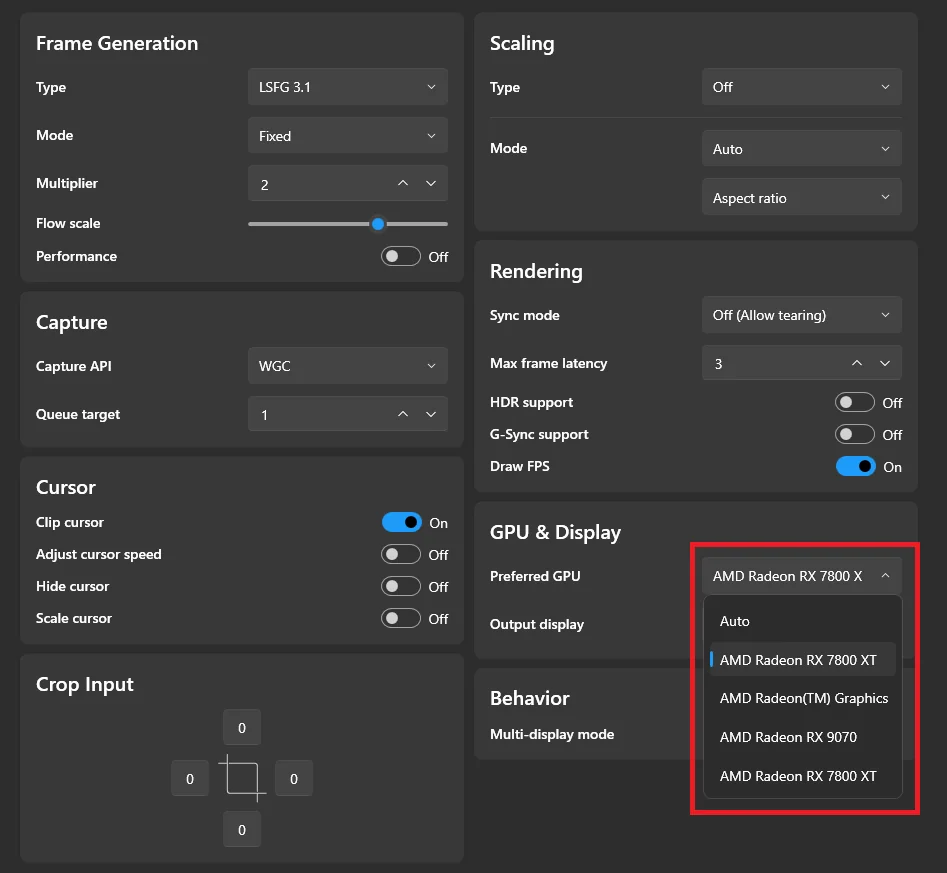Raise Max frame latency with the up arrow
The image size is (947, 873).
coord(857,363)
